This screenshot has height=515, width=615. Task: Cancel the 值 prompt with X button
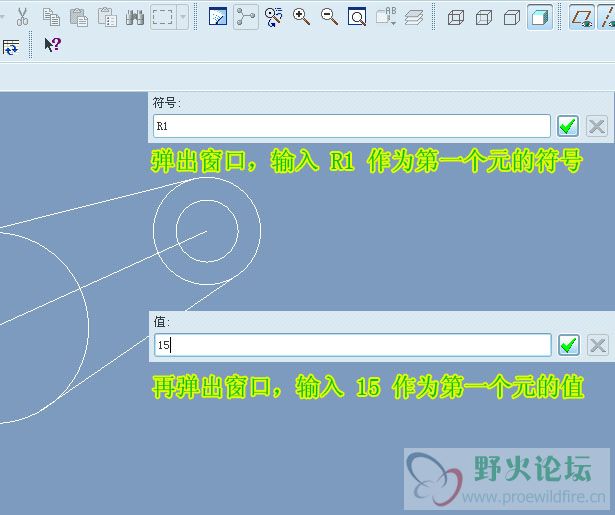(598, 345)
